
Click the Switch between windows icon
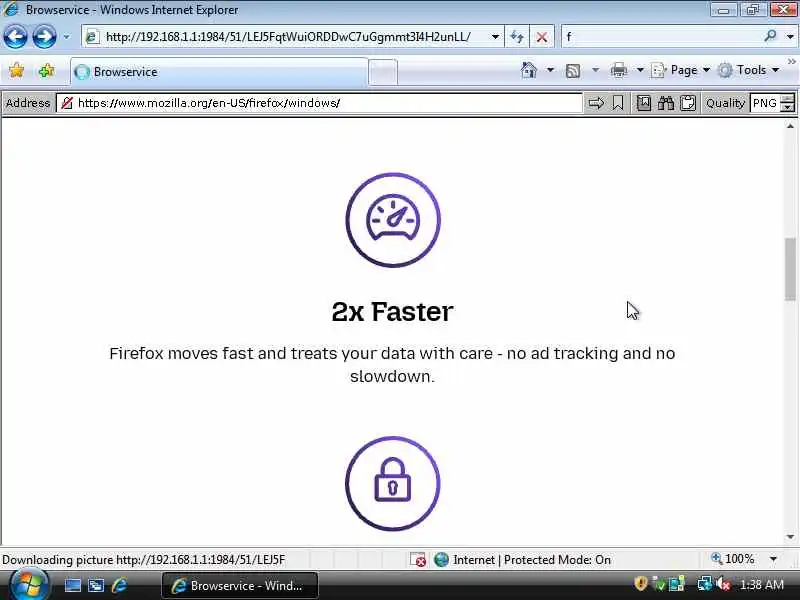click(96, 585)
